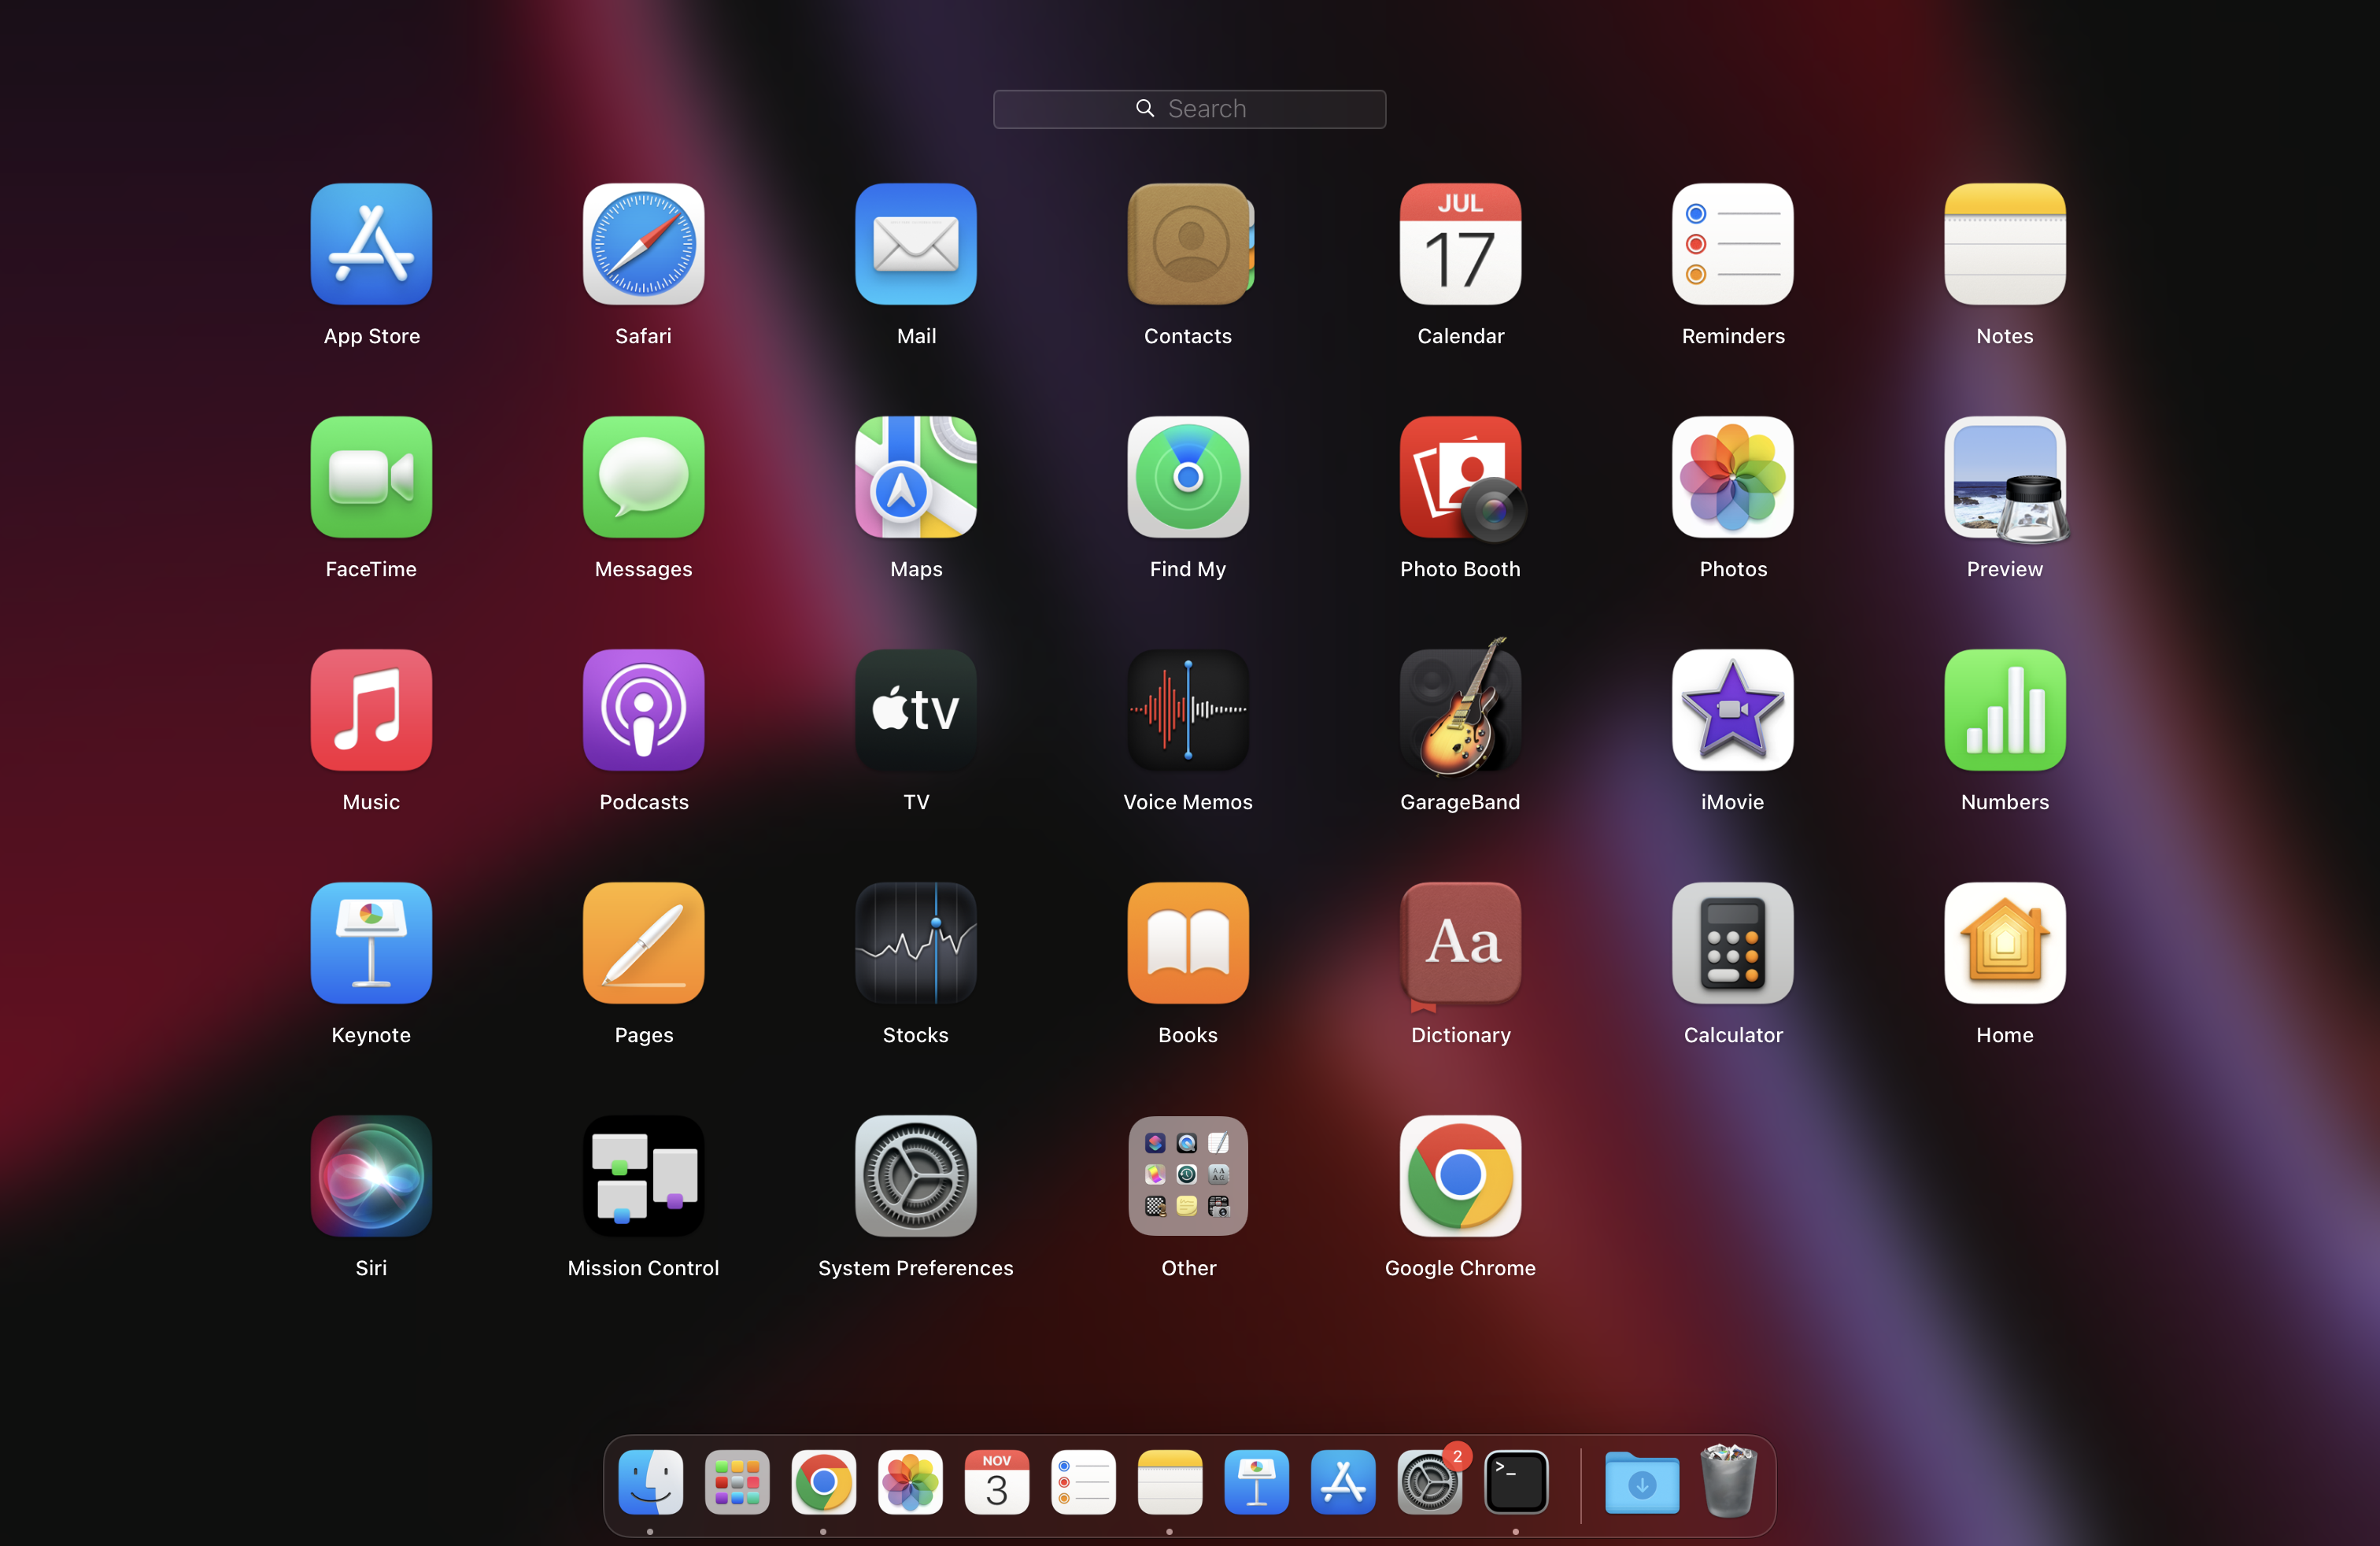Open Google Chrome from Launchpad grid
Screen dimensions: 2380x1546
pyautogui.click(x=1460, y=1176)
